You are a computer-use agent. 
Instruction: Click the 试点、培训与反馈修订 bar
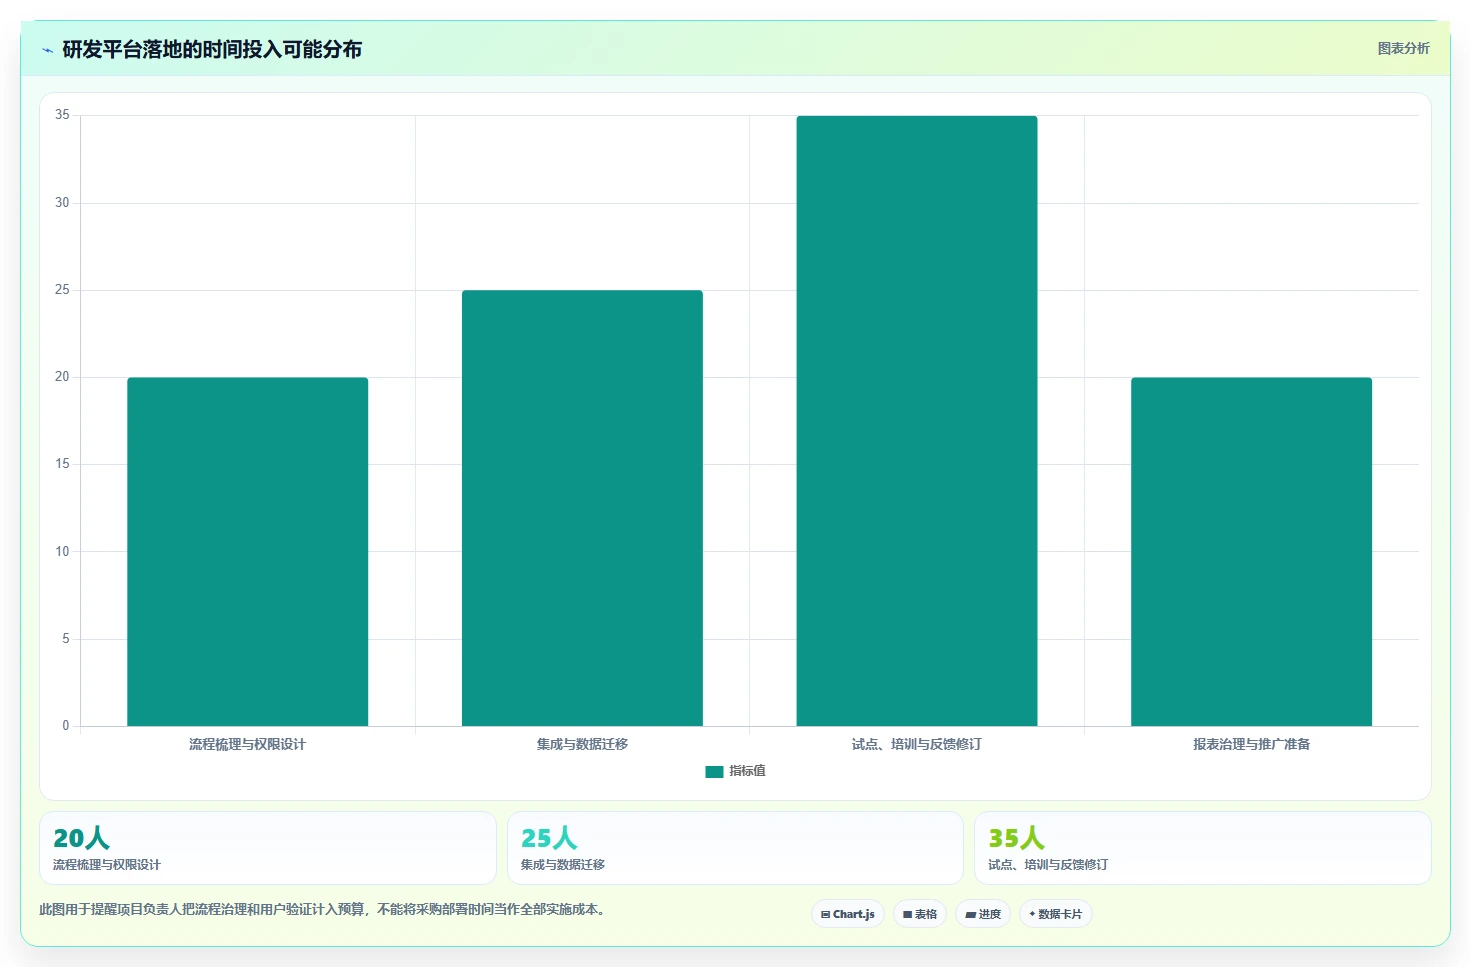[x=917, y=421]
